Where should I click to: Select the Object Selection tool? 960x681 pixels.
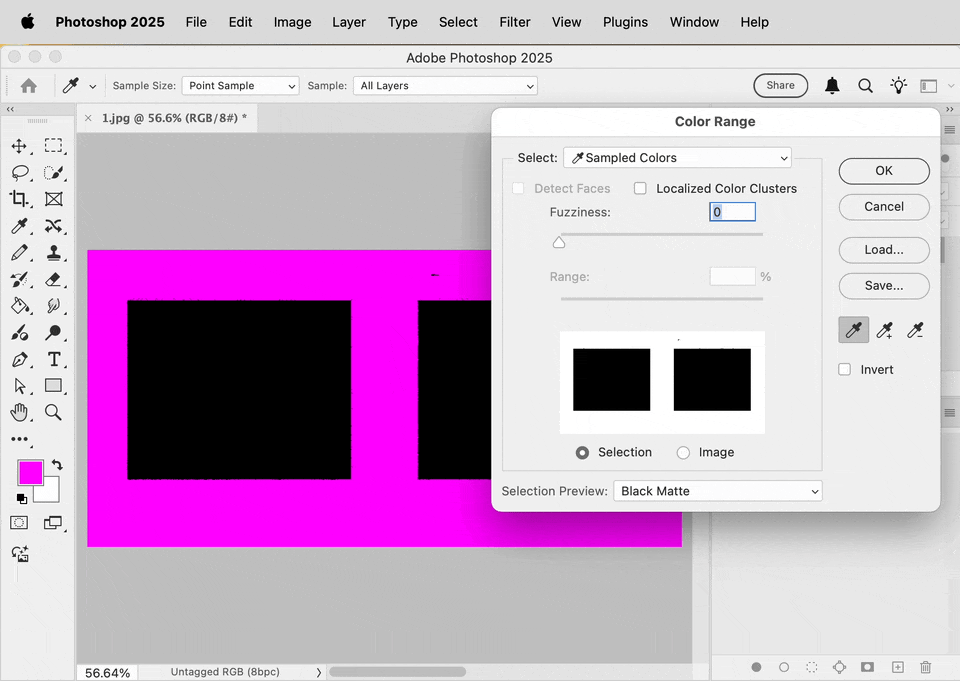pos(54,173)
